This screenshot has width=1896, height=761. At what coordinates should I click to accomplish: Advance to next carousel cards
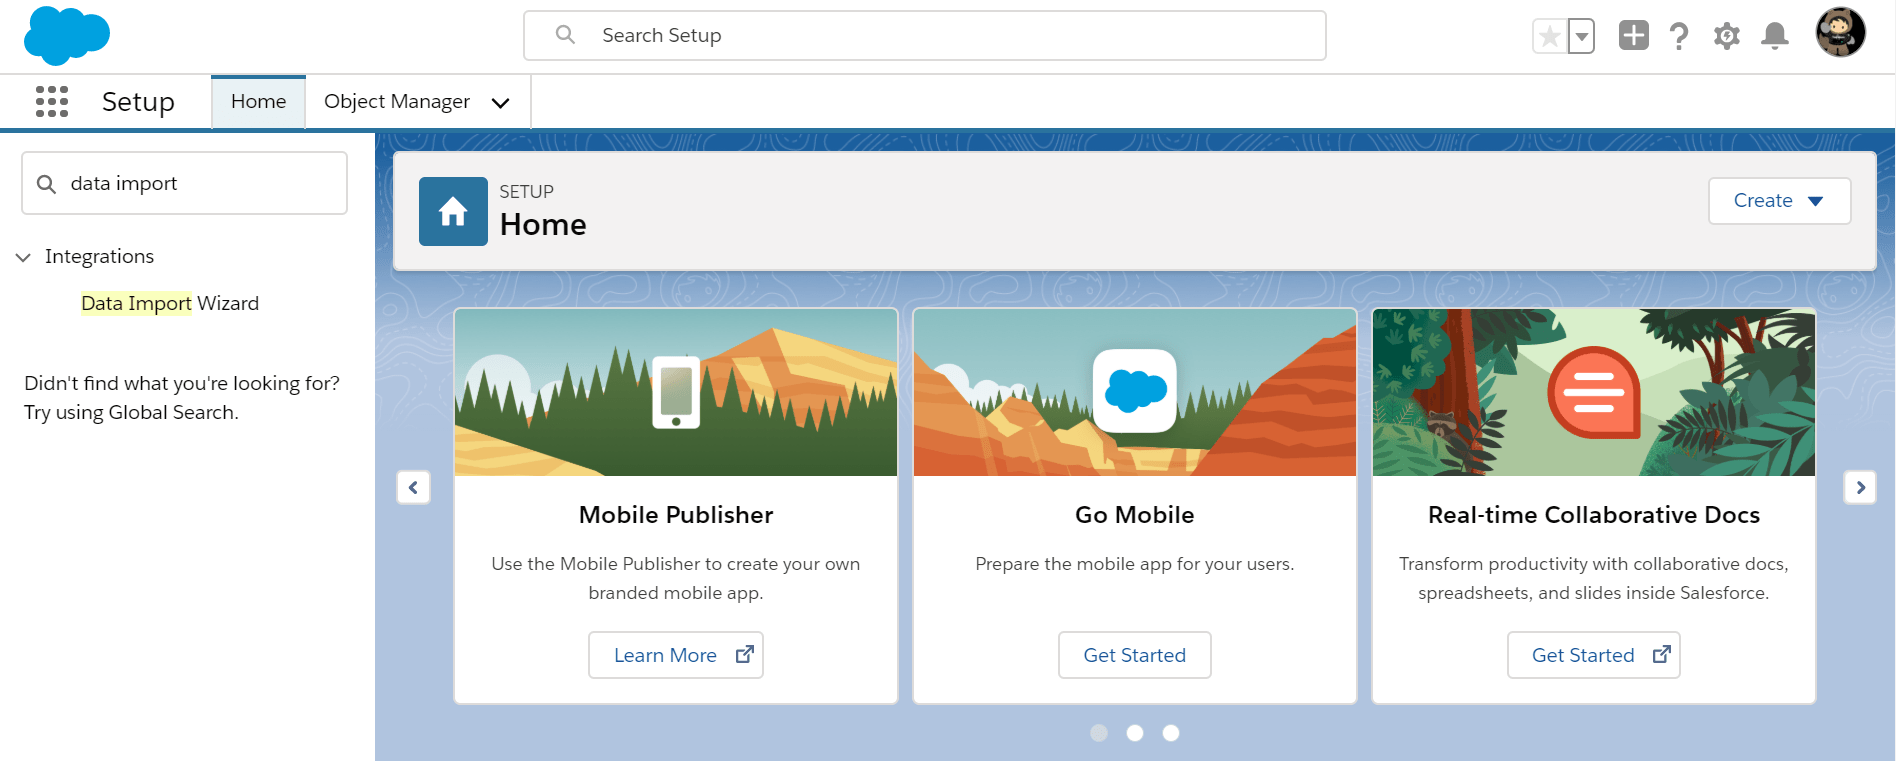point(1860,488)
